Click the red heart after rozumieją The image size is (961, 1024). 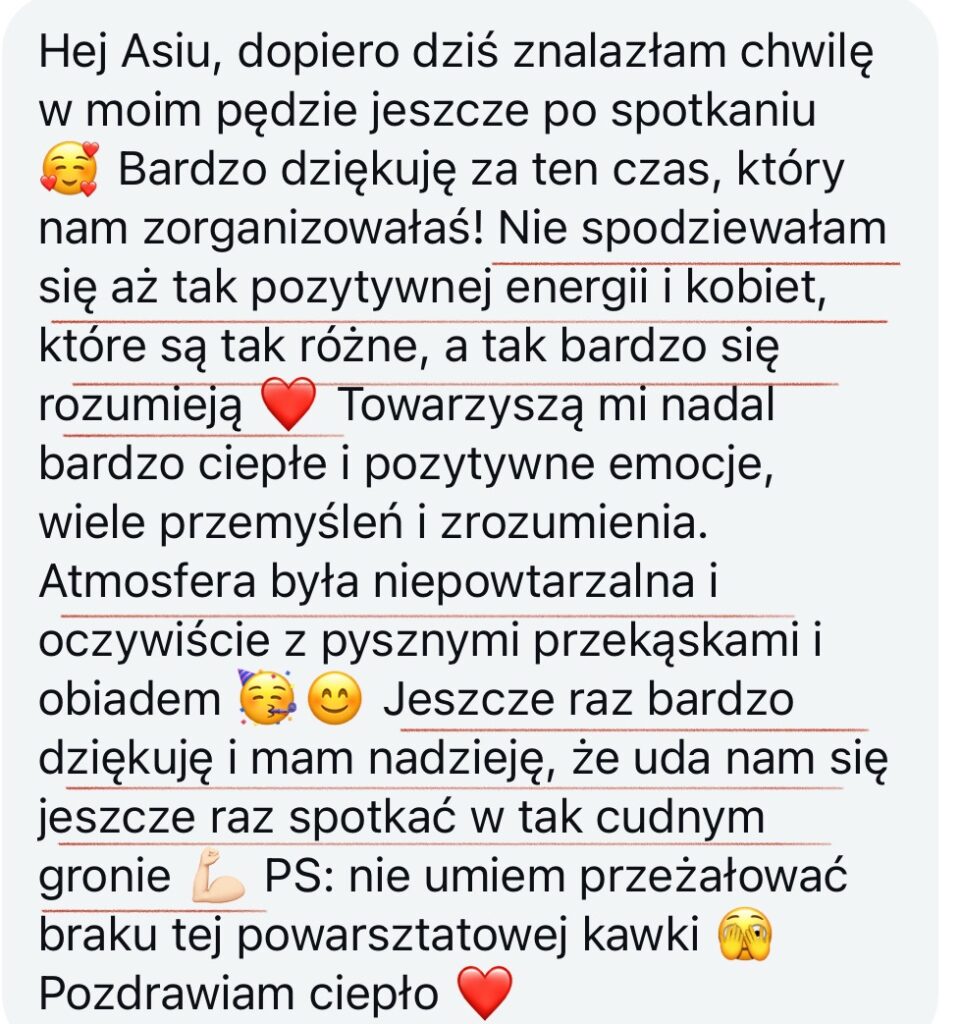click(289, 404)
